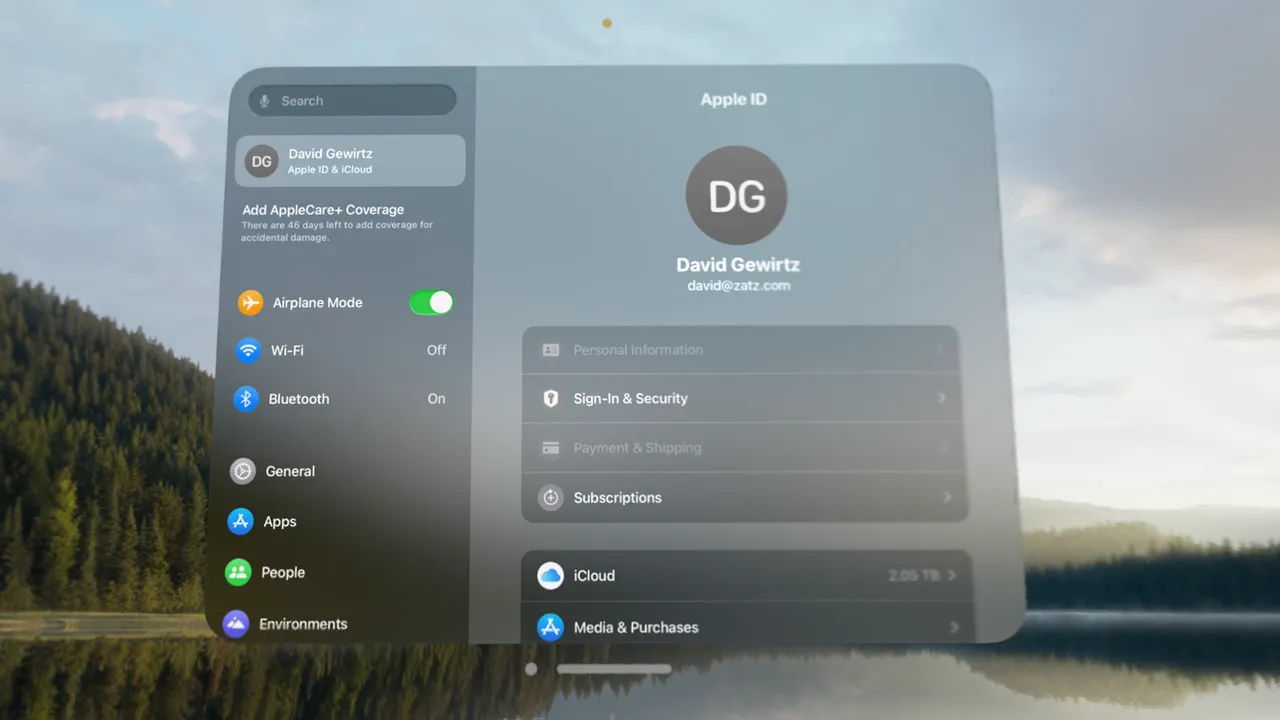This screenshot has height=720, width=1280.
Task: Click the orange Airplane Mode icon
Action: (x=250, y=303)
